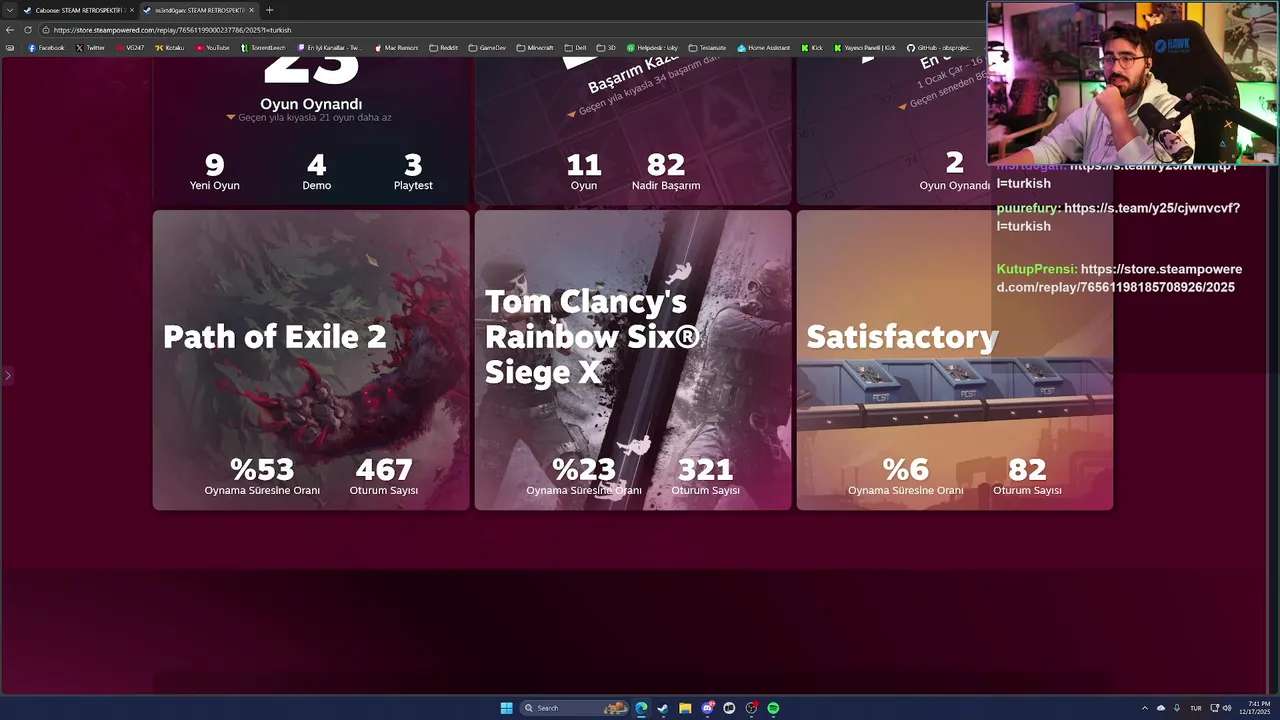1280x720 pixels.
Task: Open the volume icon in system tray
Action: click(1227, 708)
